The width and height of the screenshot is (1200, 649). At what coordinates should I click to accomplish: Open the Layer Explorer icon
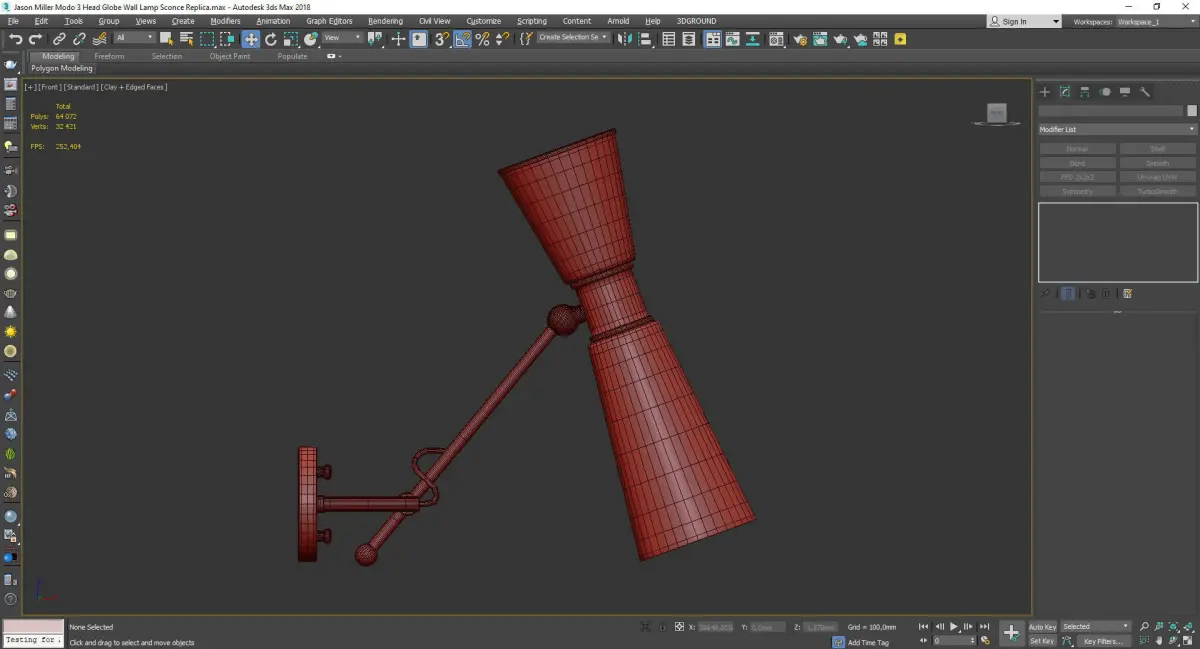[x=690, y=39]
